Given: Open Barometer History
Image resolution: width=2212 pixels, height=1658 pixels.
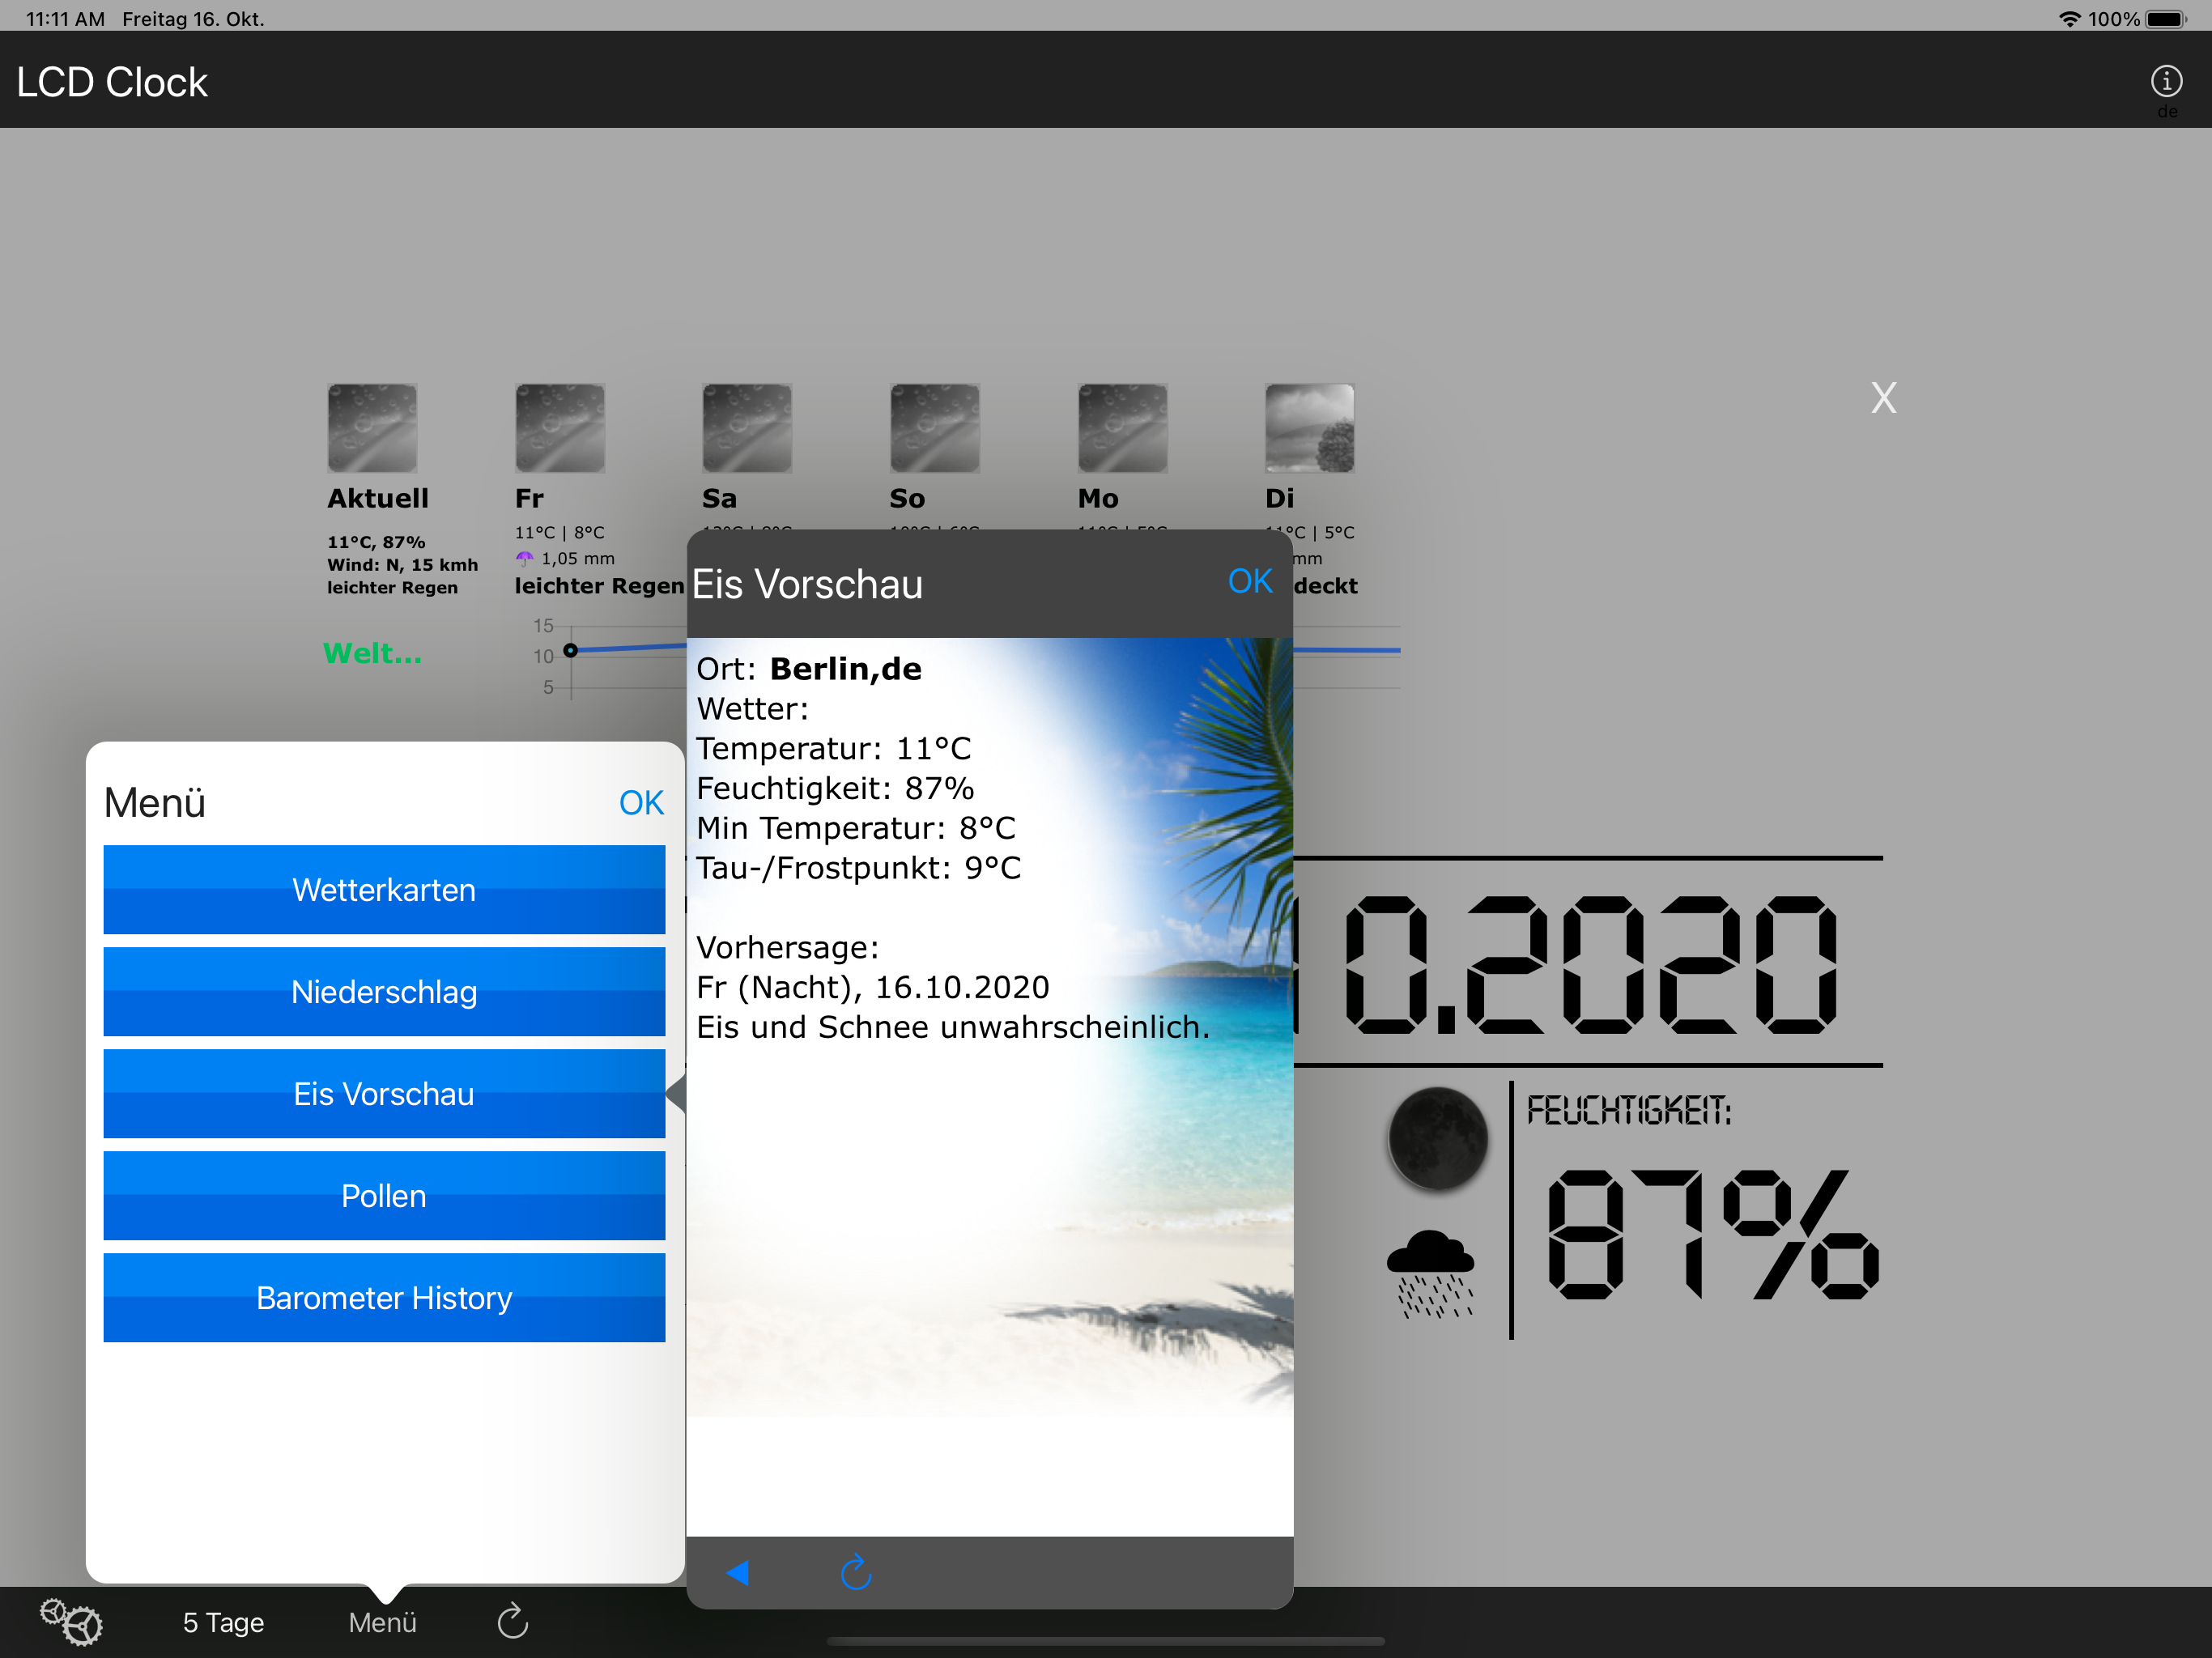Looking at the screenshot, I should point(384,1298).
